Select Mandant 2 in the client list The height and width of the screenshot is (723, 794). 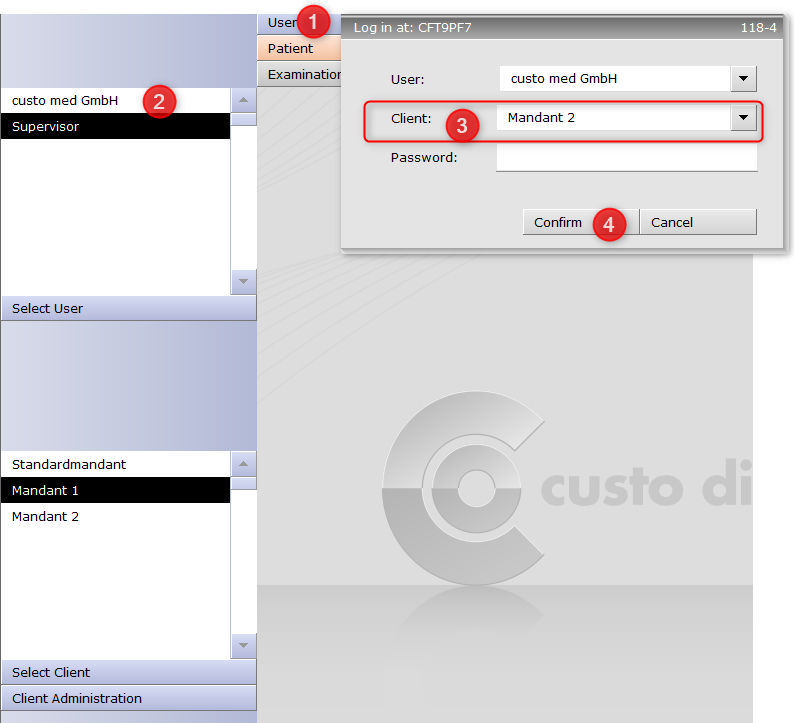click(115, 516)
